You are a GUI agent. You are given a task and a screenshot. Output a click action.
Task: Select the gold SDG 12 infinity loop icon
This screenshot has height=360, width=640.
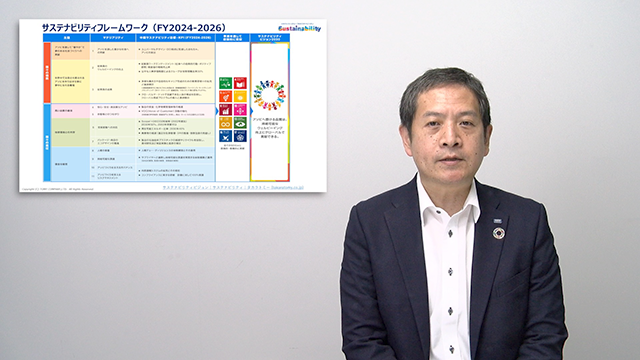[225, 122]
